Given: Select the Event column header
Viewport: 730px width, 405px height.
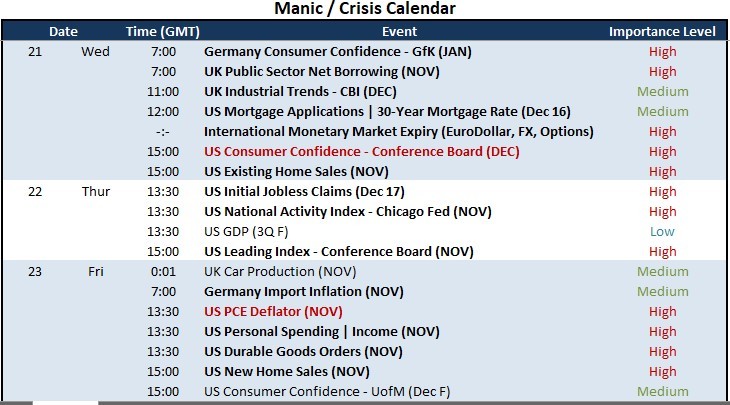Looking at the screenshot, I should (x=399, y=32).
